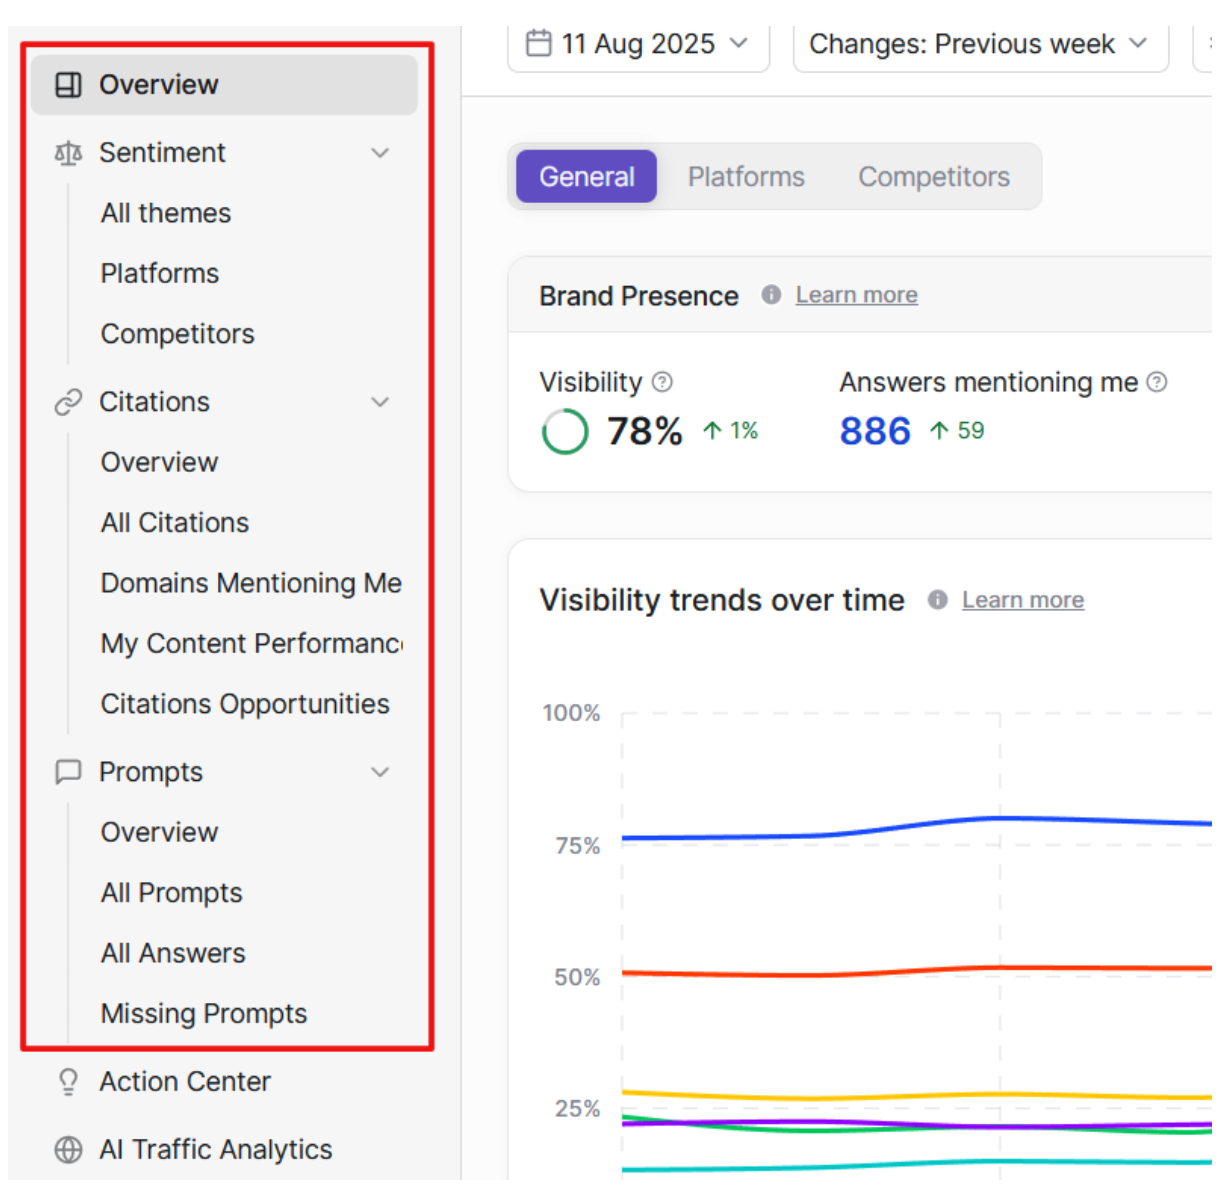Image resolution: width=1223 pixels, height=1194 pixels.
Task: Click help icon beside Answers mentioning me
Action: (1157, 382)
